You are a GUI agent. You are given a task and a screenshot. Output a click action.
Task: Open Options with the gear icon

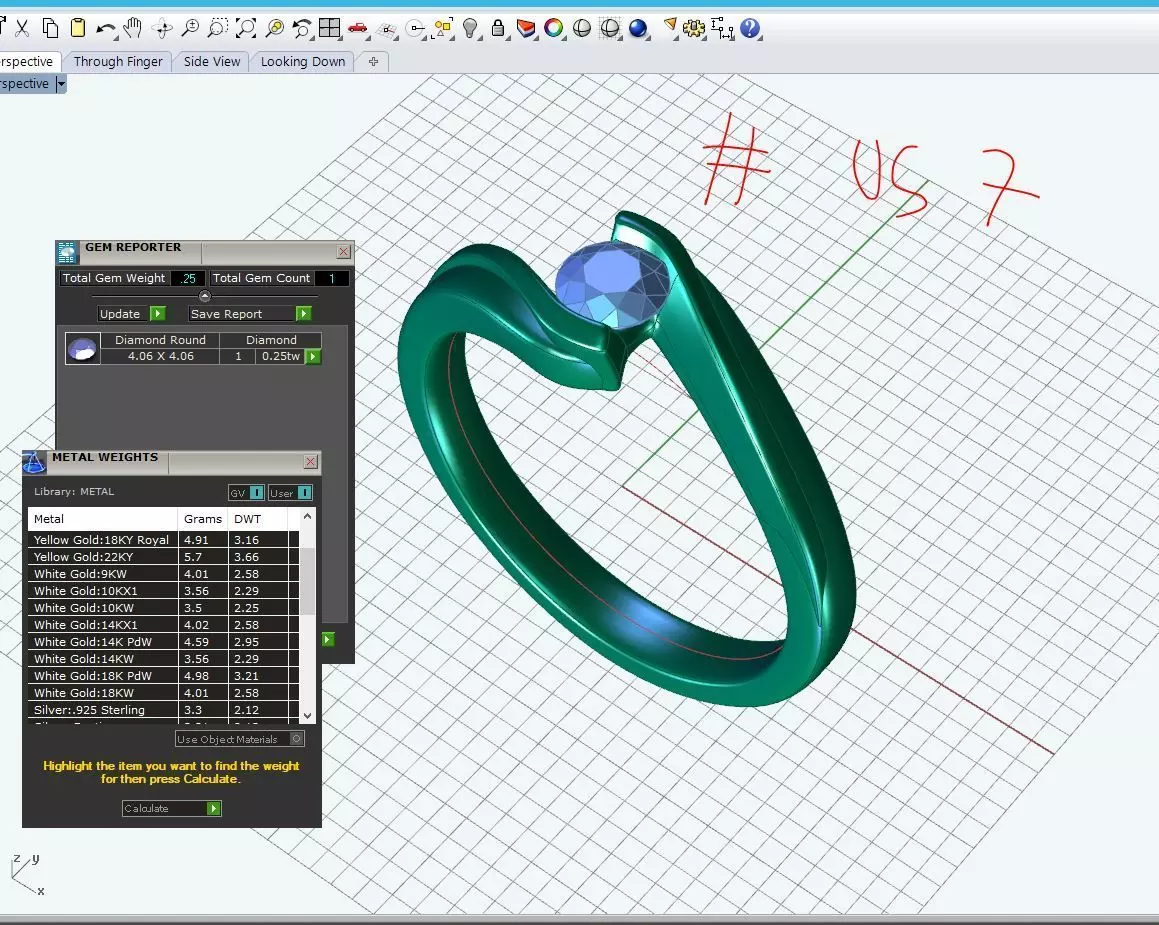693,28
